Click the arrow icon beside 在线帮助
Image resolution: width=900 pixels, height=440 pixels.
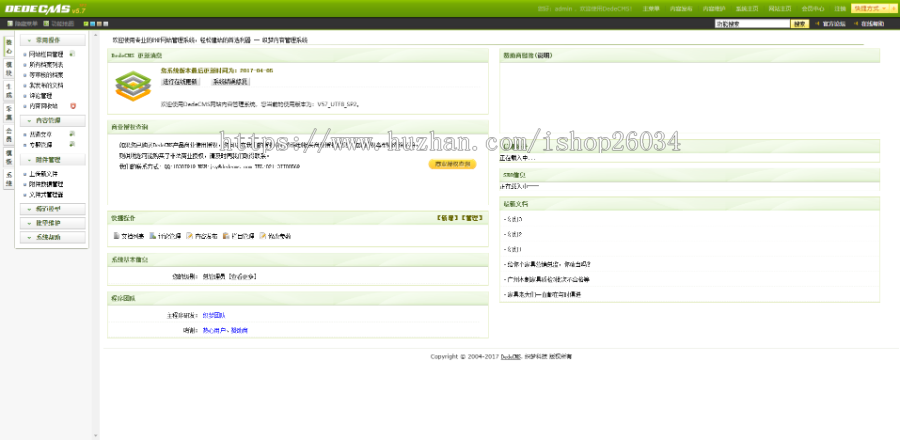tap(856, 24)
